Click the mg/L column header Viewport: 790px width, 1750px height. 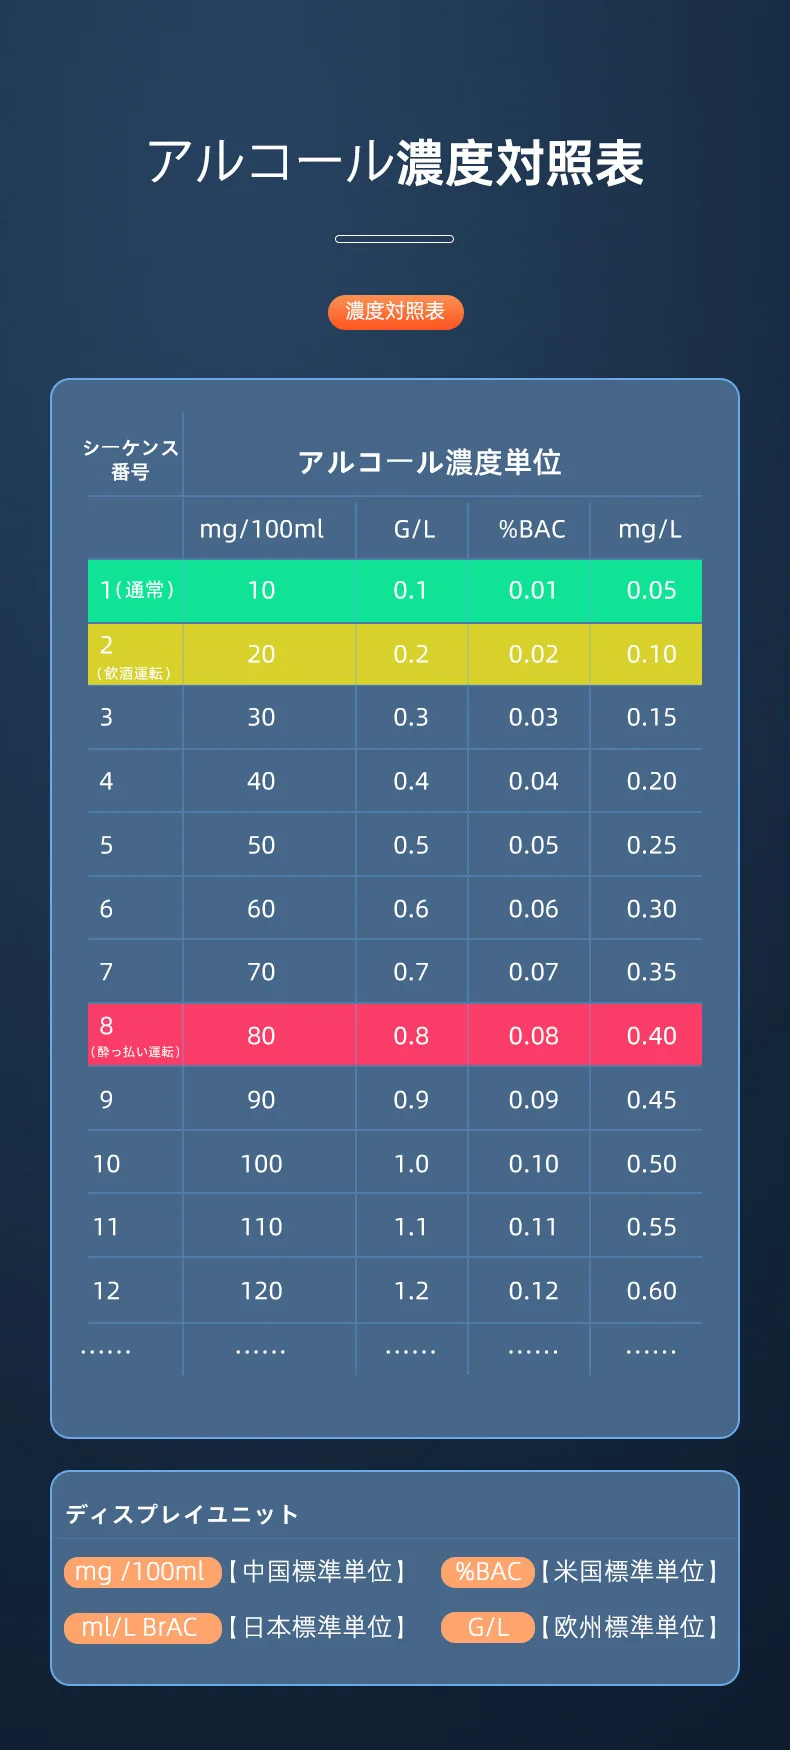[650, 529]
